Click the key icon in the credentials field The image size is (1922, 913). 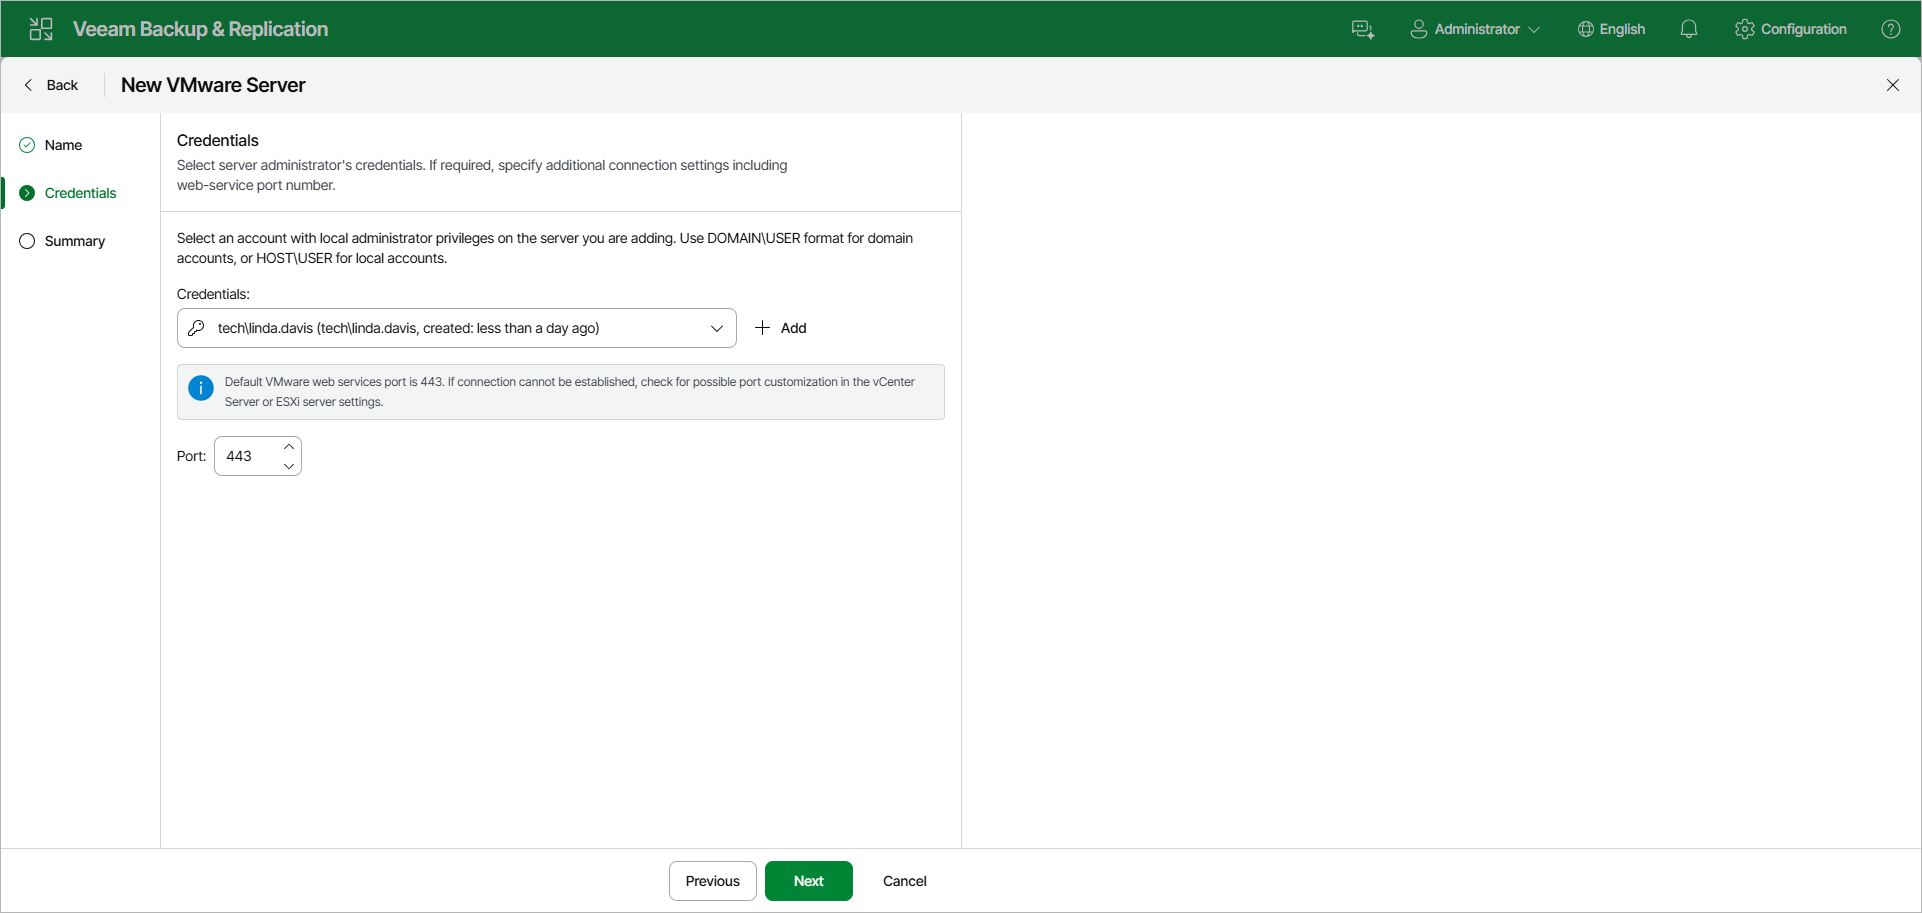pos(197,327)
